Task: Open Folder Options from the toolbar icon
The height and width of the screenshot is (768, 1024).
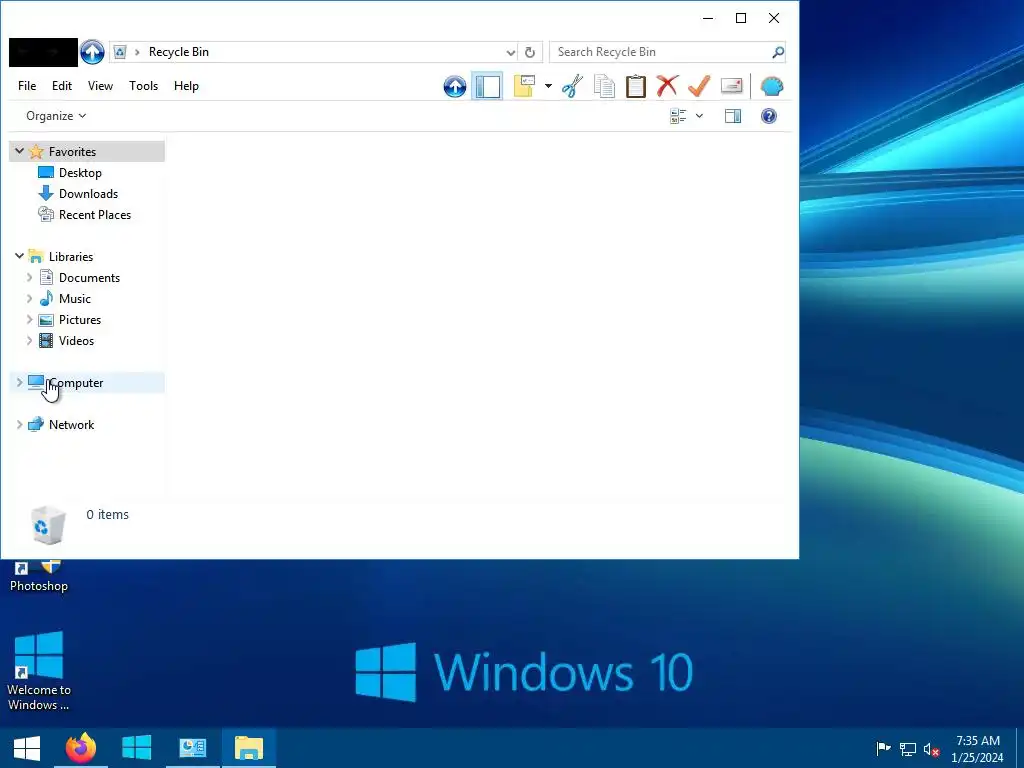Action: (524, 86)
